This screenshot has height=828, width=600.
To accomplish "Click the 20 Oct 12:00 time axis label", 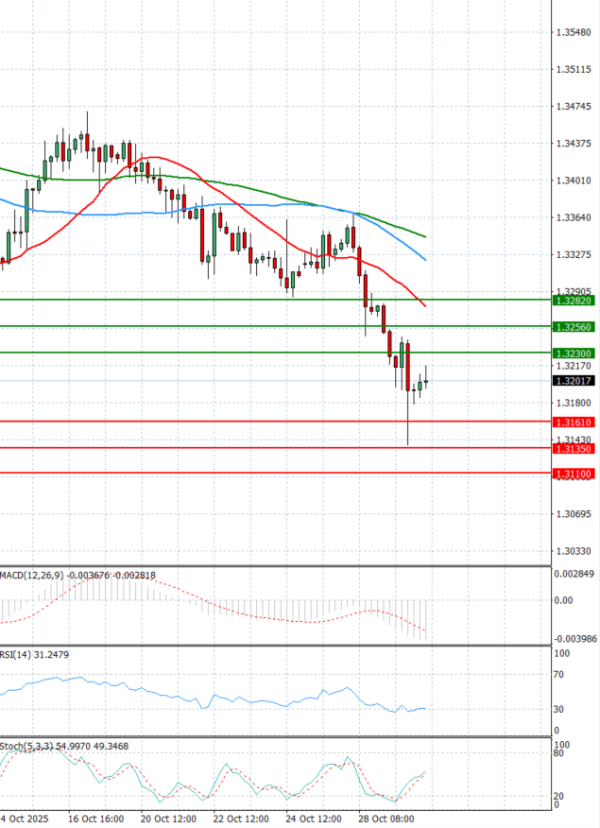I will [x=168, y=818].
